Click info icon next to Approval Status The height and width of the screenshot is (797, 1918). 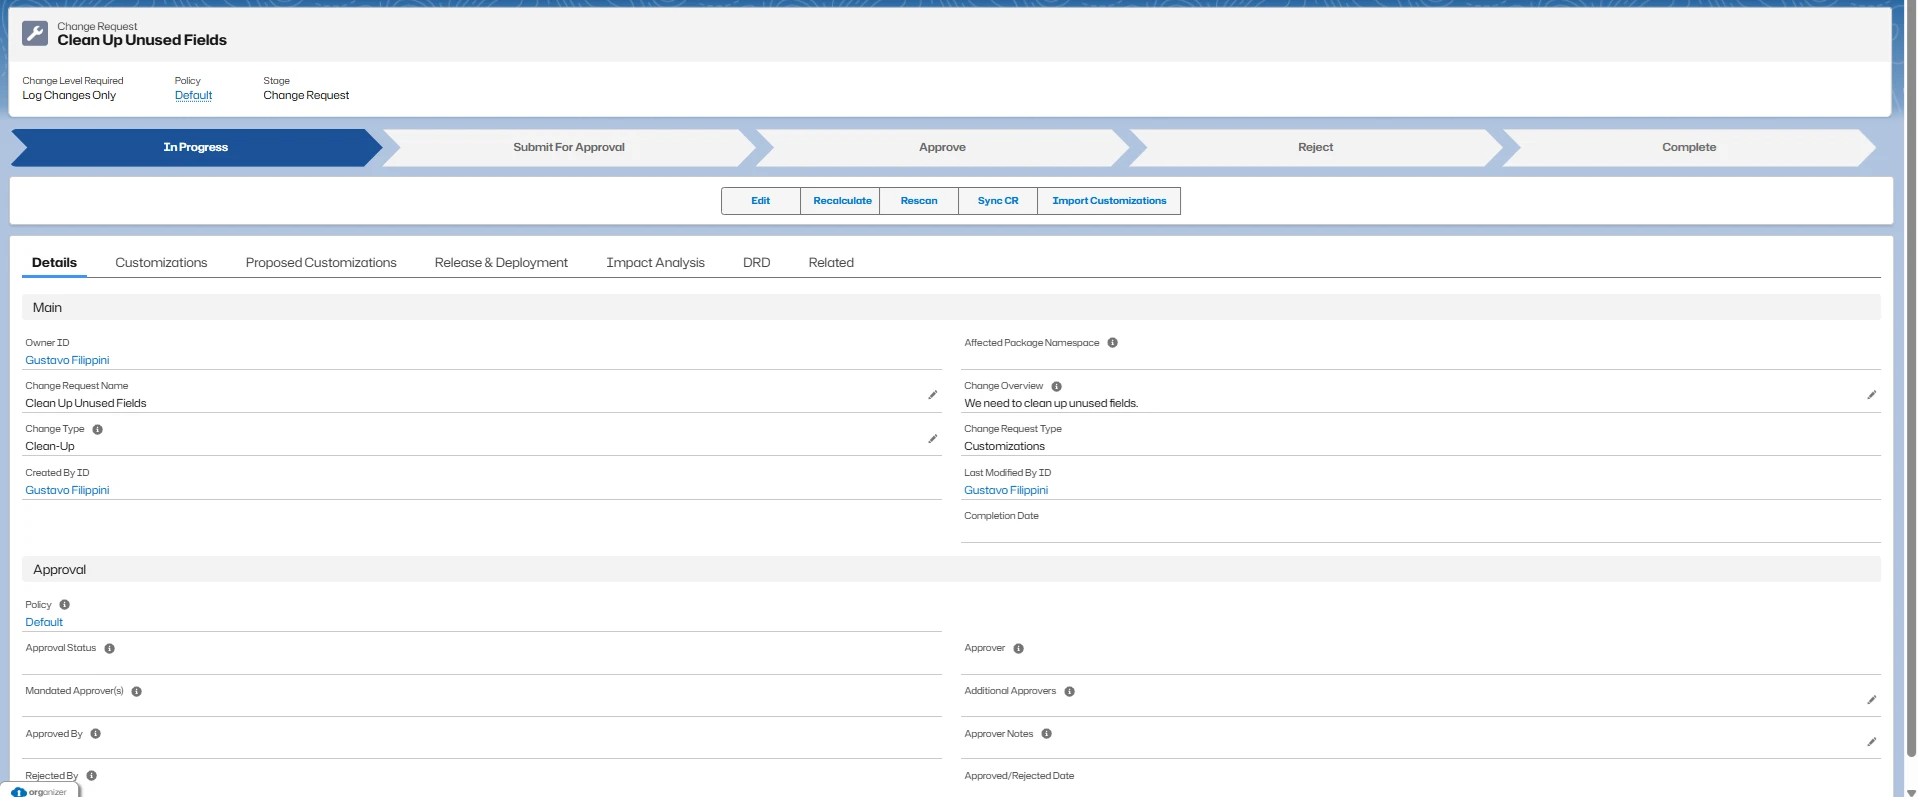point(110,649)
